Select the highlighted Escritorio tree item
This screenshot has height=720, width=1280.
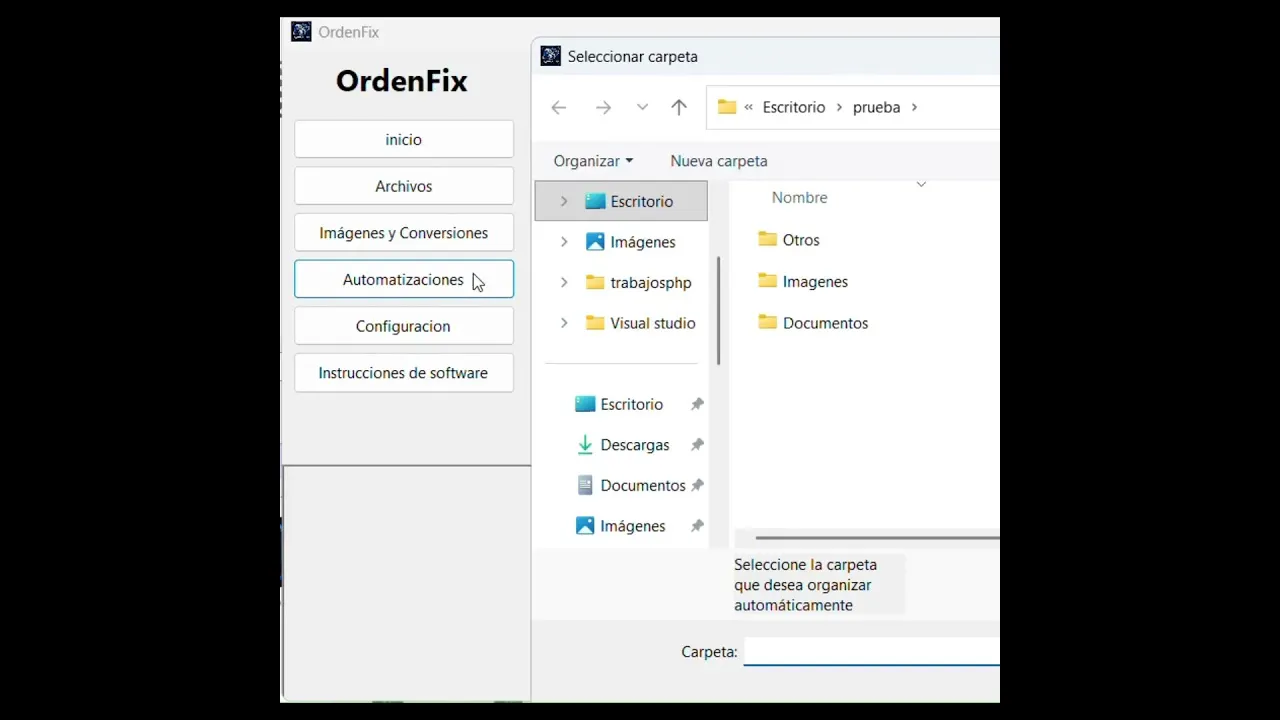click(x=621, y=201)
